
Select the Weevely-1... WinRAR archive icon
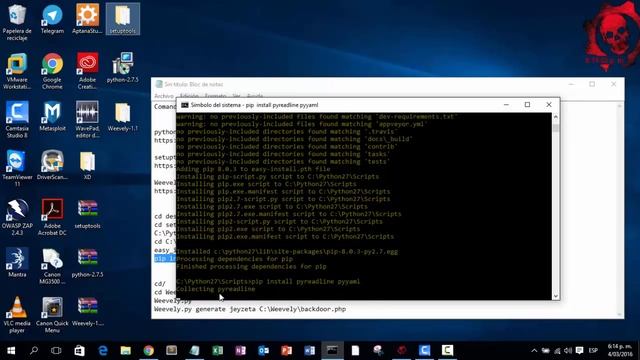pyautogui.click(x=87, y=311)
